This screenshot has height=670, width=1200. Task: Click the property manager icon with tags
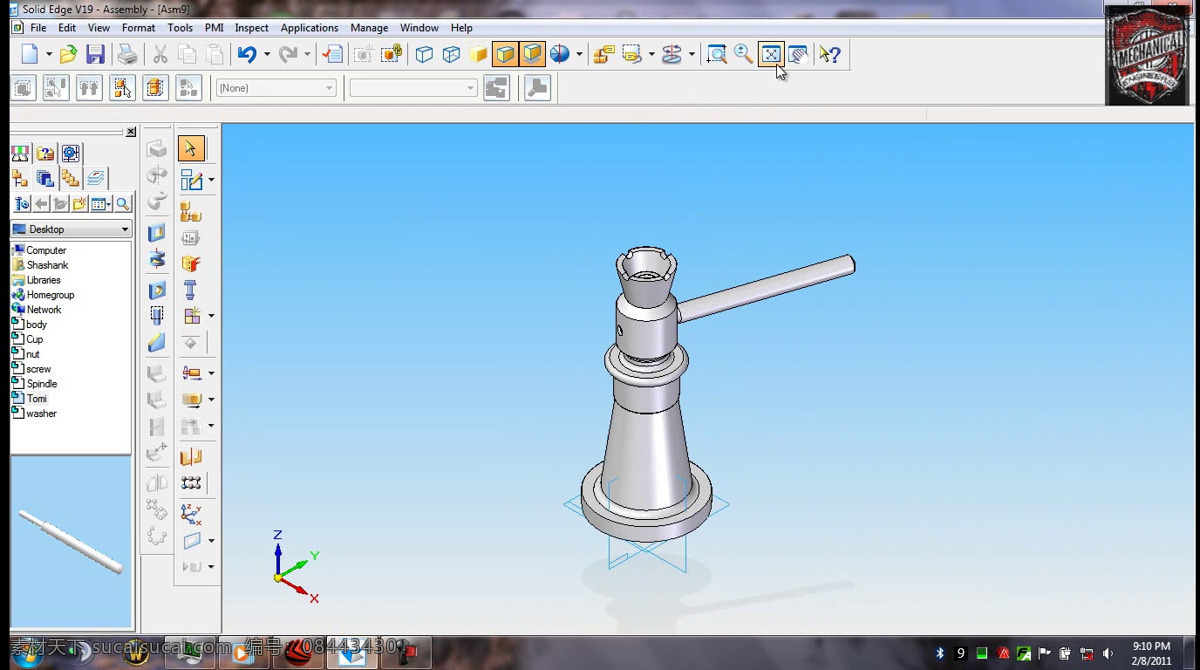pyautogui.click(x=603, y=54)
